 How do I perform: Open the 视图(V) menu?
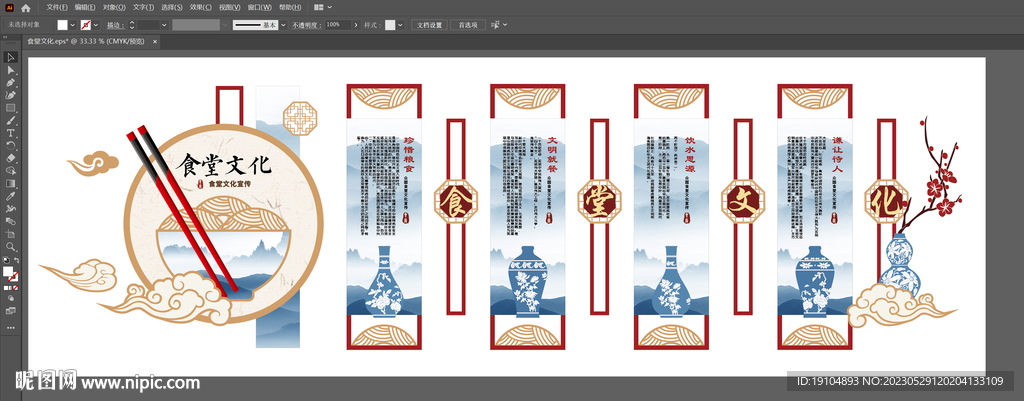click(x=229, y=7)
